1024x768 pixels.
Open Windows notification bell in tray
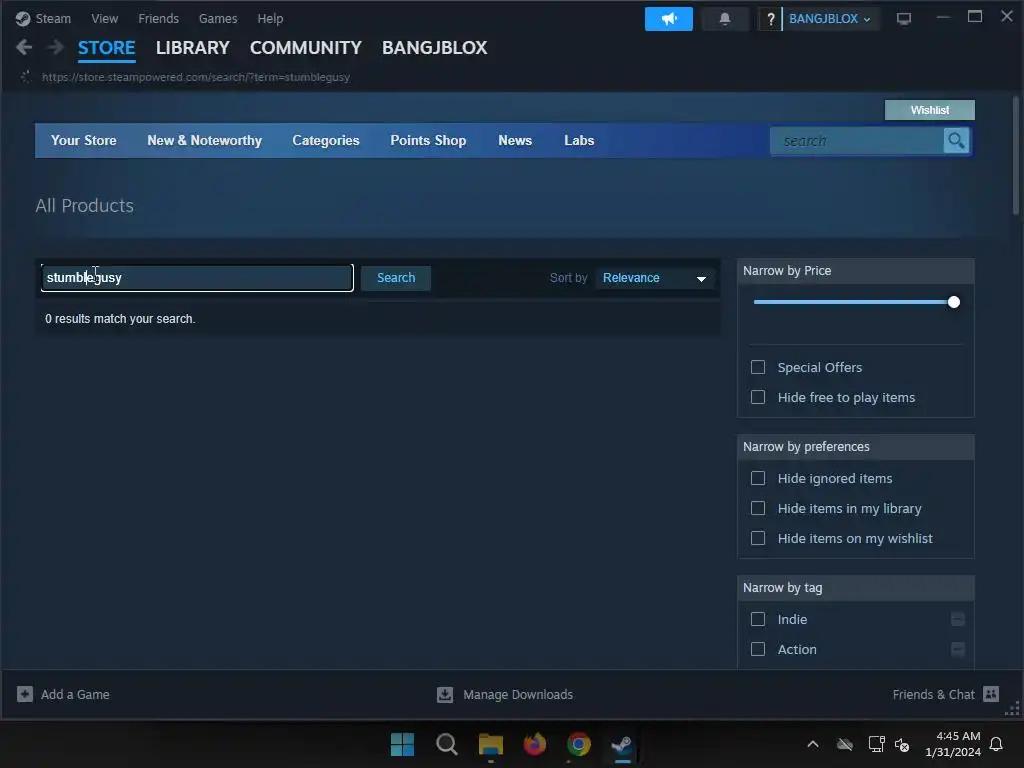997,744
